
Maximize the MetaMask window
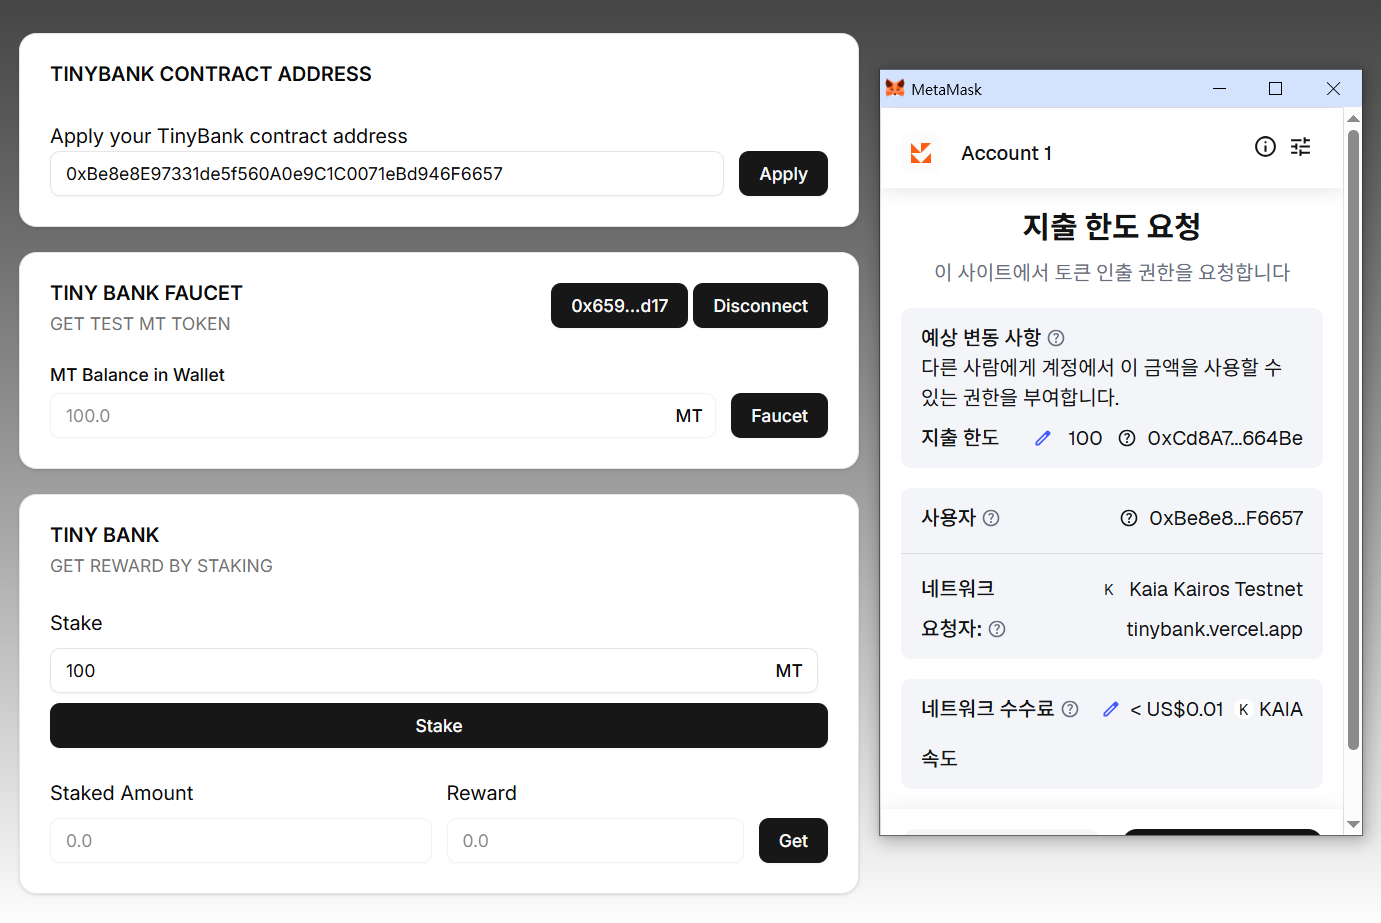pos(1275,89)
